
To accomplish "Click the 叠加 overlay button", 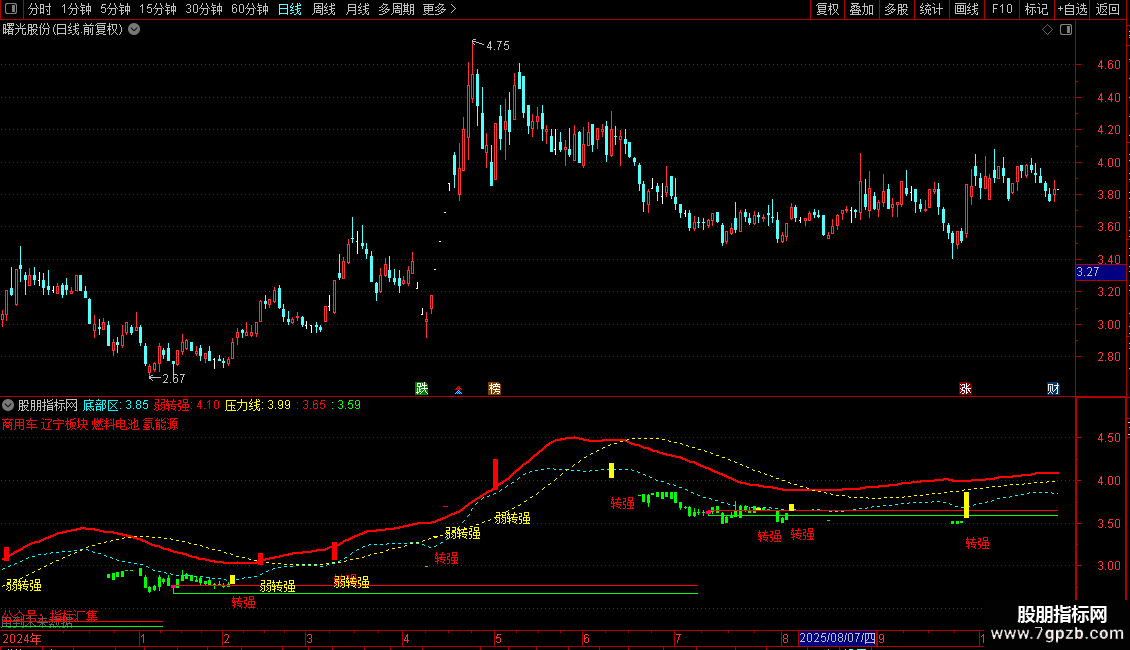I will pos(861,9).
